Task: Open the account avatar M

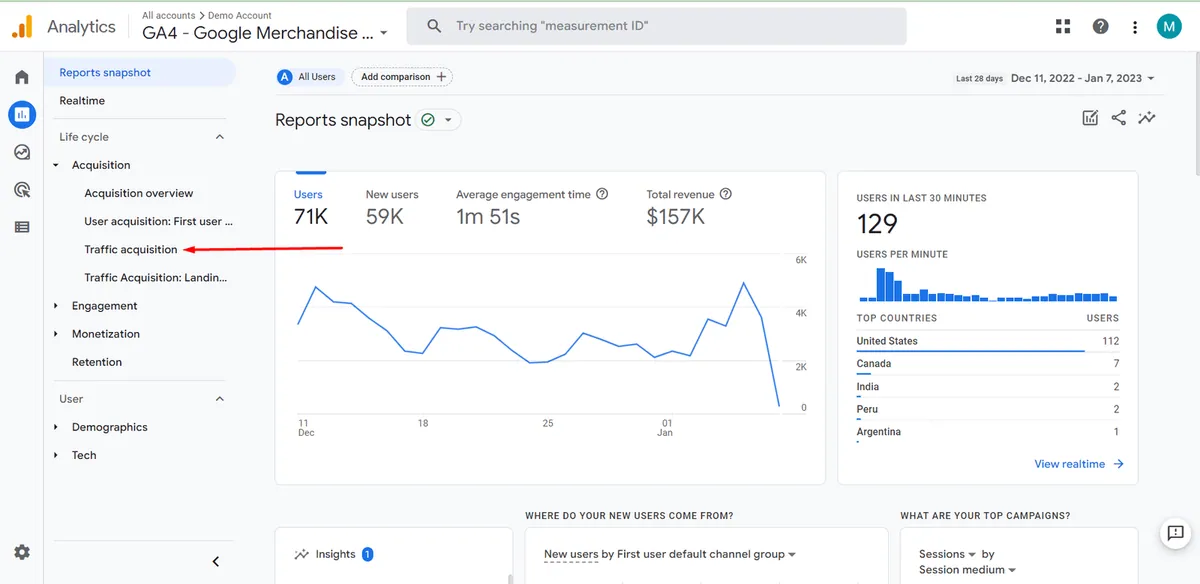Action: (x=1169, y=26)
